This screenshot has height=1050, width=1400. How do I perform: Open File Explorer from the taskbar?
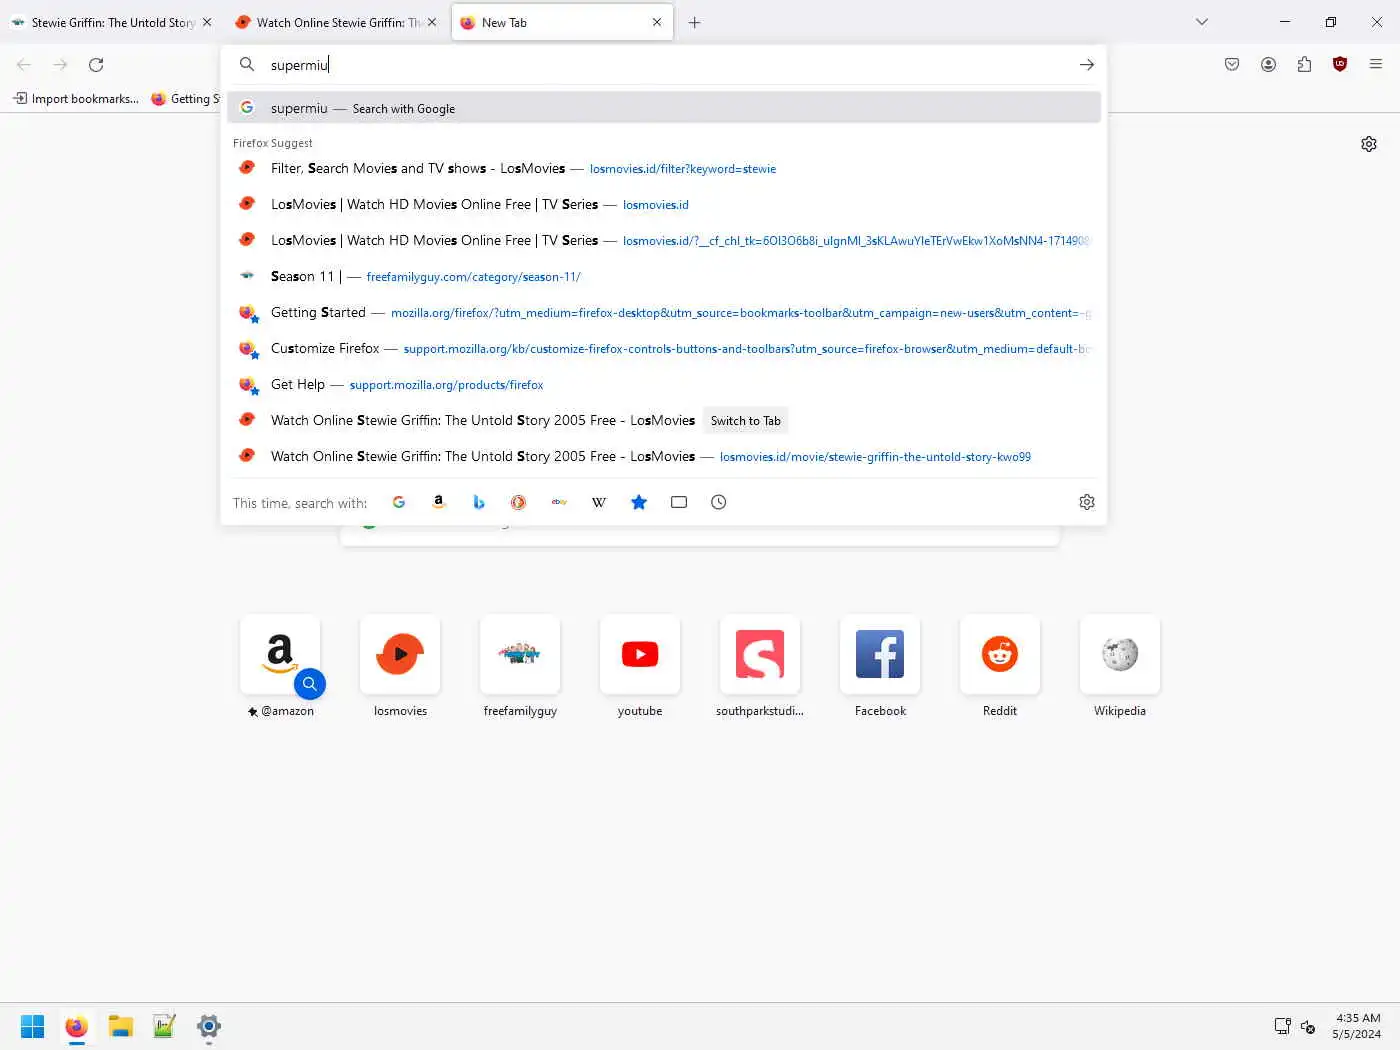[121, 1026]
